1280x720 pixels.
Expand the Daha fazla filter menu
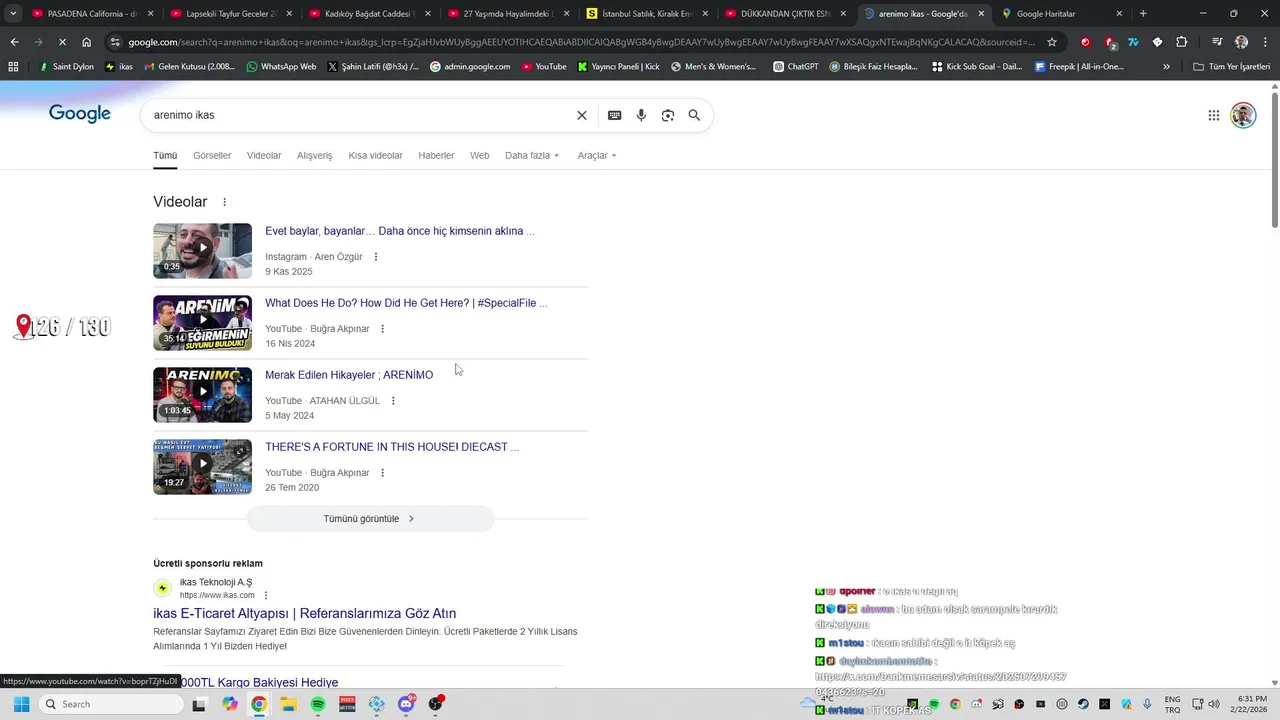[532, 155]
